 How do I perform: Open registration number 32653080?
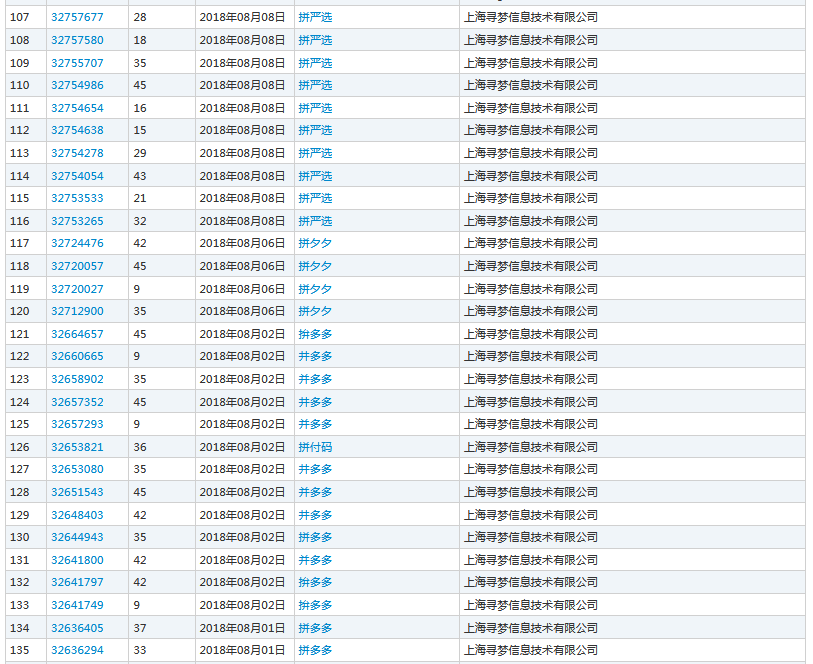click(77, 469)
